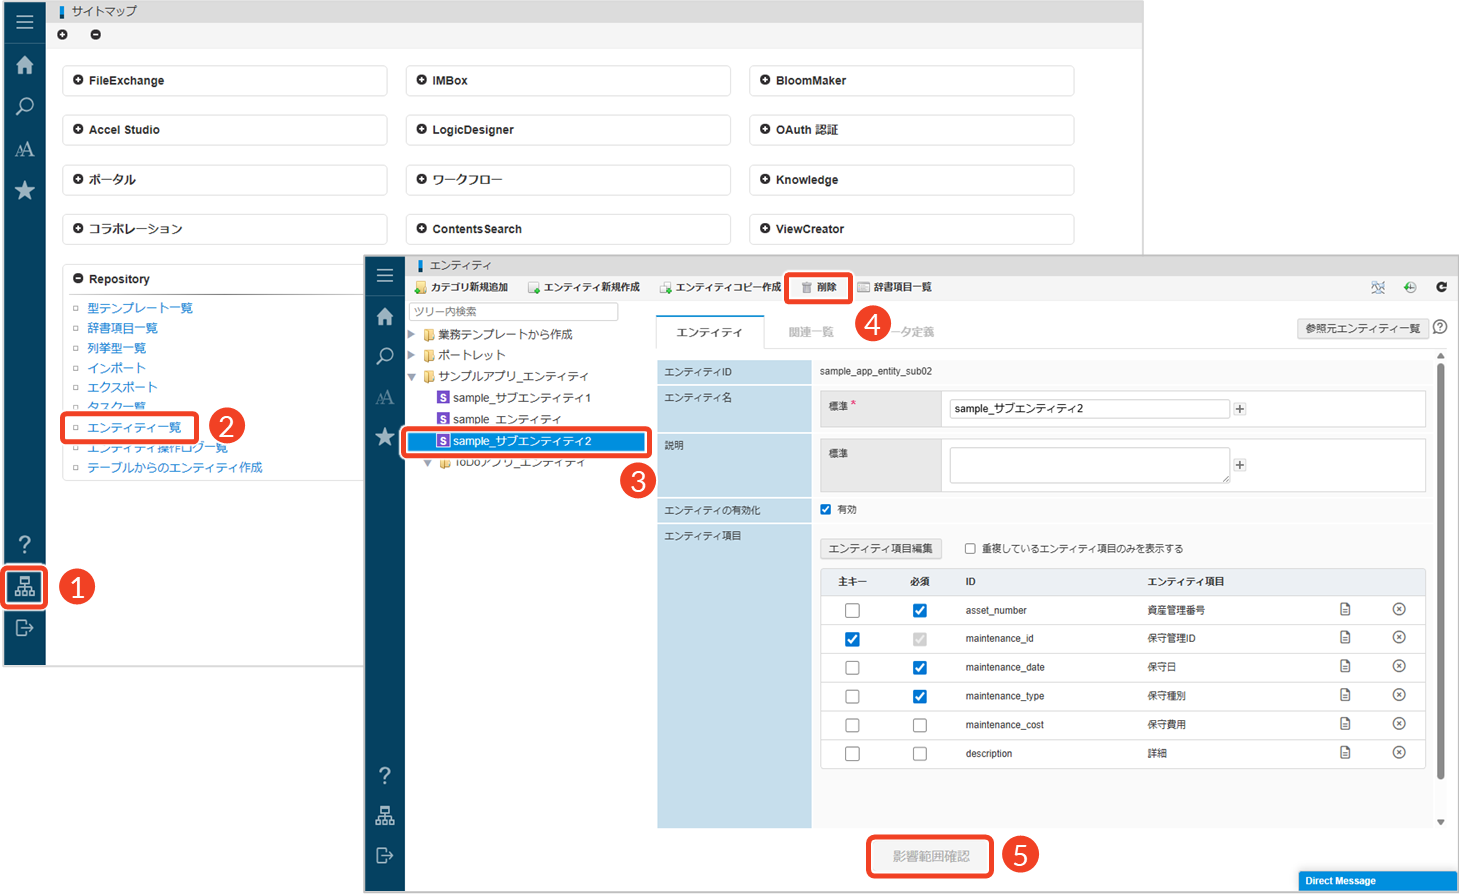Open the search magnifier icon in sidebar
Screen dimensions: 1459x895
pos(25,106)
